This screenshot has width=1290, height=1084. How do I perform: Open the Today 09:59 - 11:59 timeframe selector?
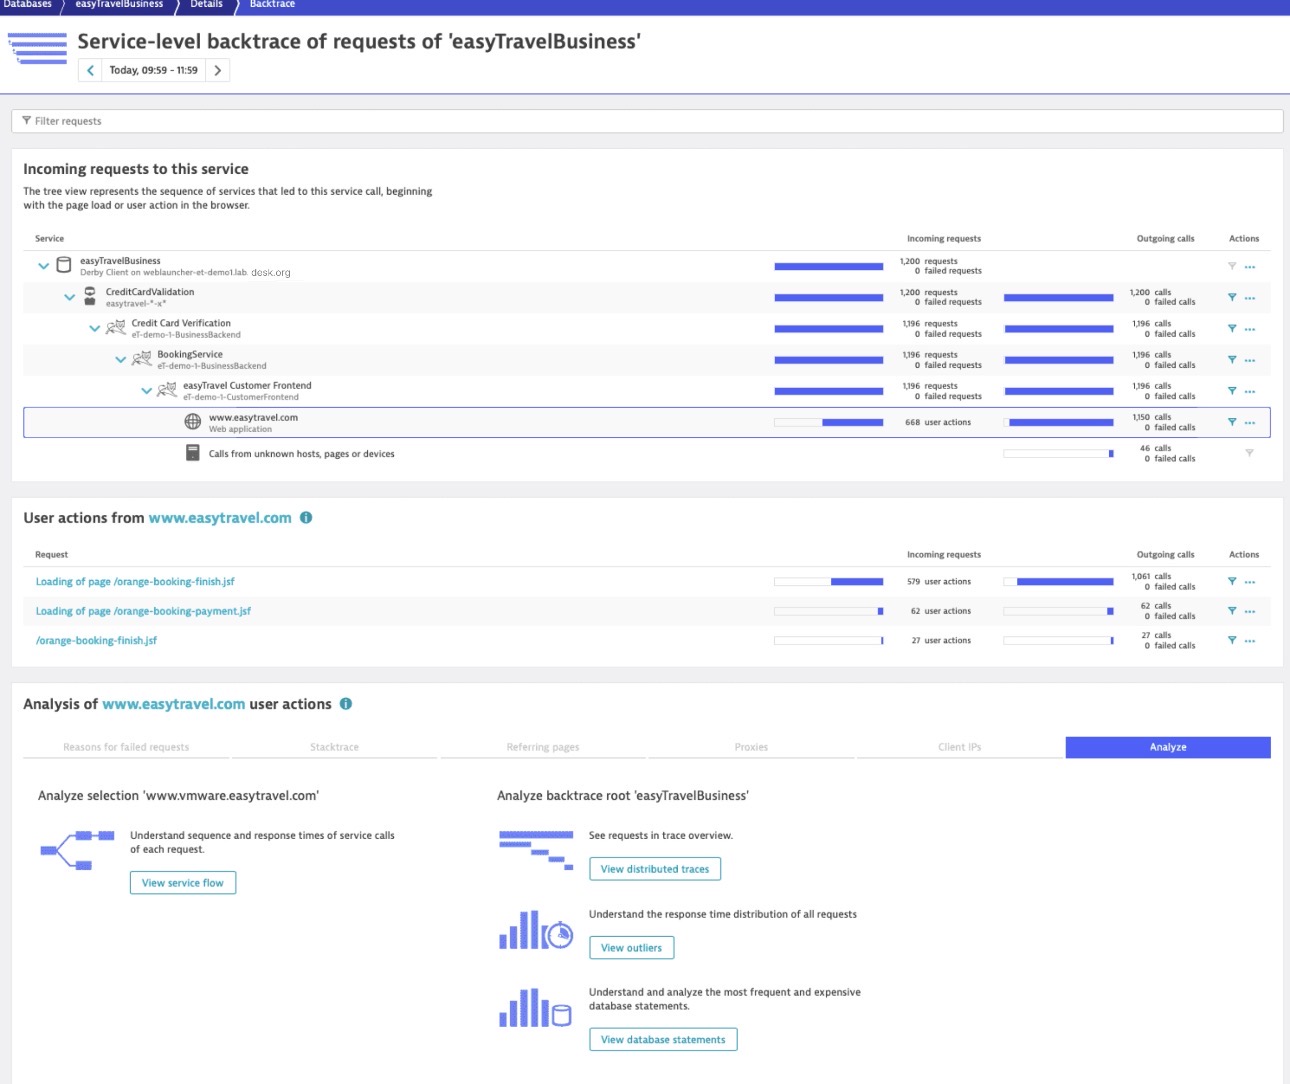tap(153, 70)
